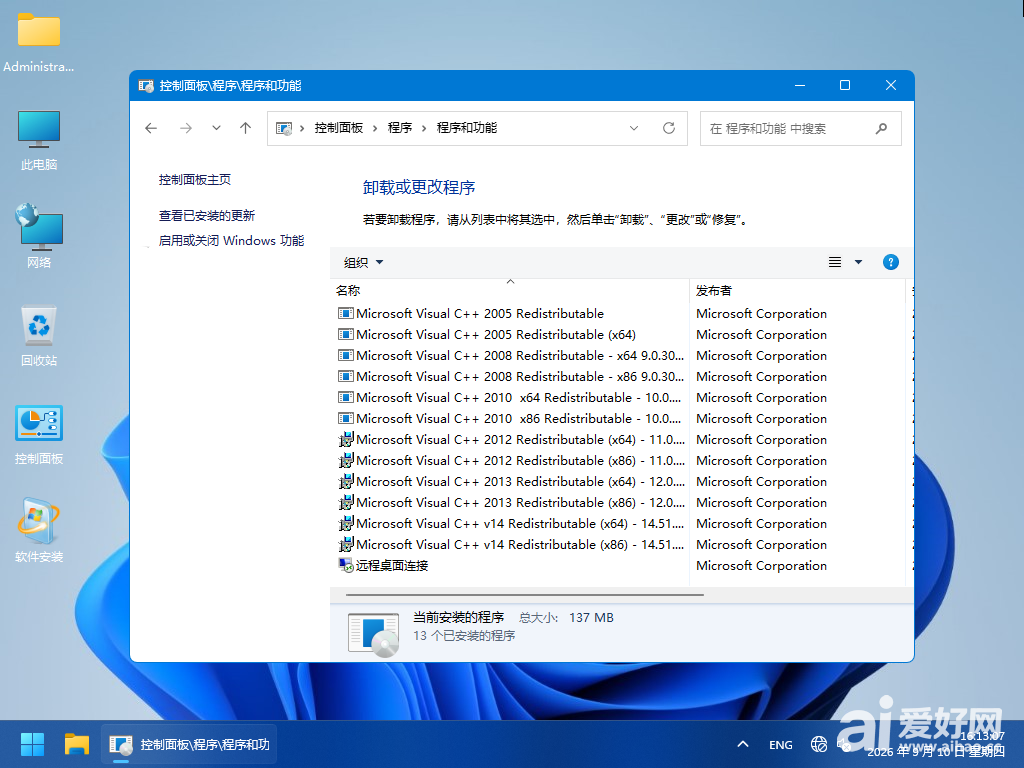Click the 控制面板 breadcrumb segment
Viewport: 1024px width, 768px height.
[338, 128]
